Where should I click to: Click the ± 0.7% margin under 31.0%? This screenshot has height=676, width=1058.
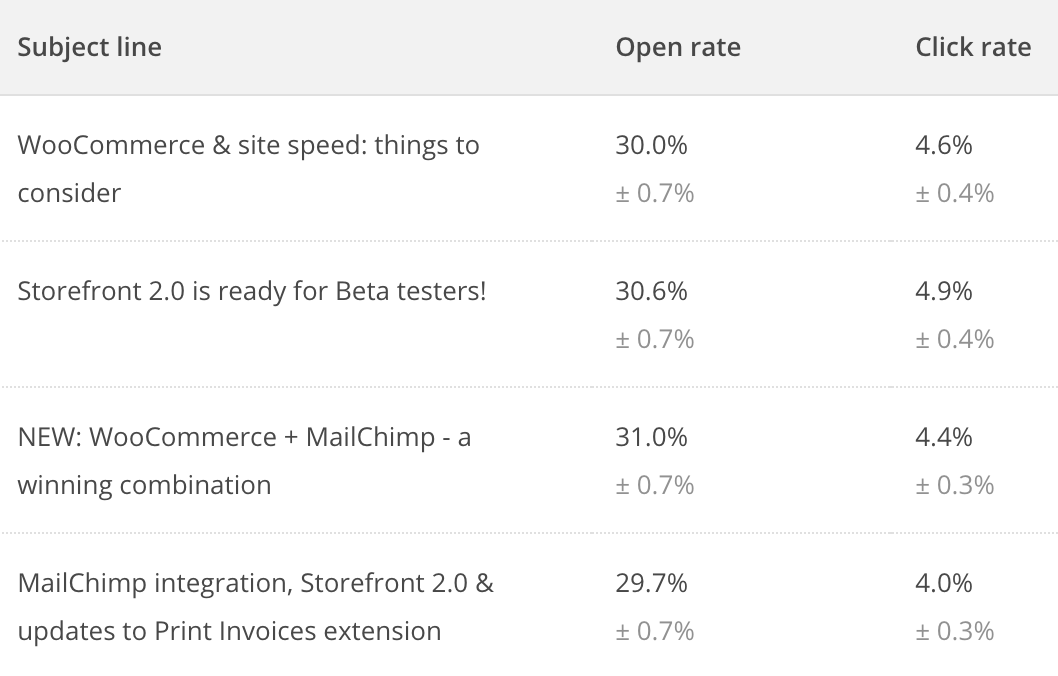[x=655, y=485]
